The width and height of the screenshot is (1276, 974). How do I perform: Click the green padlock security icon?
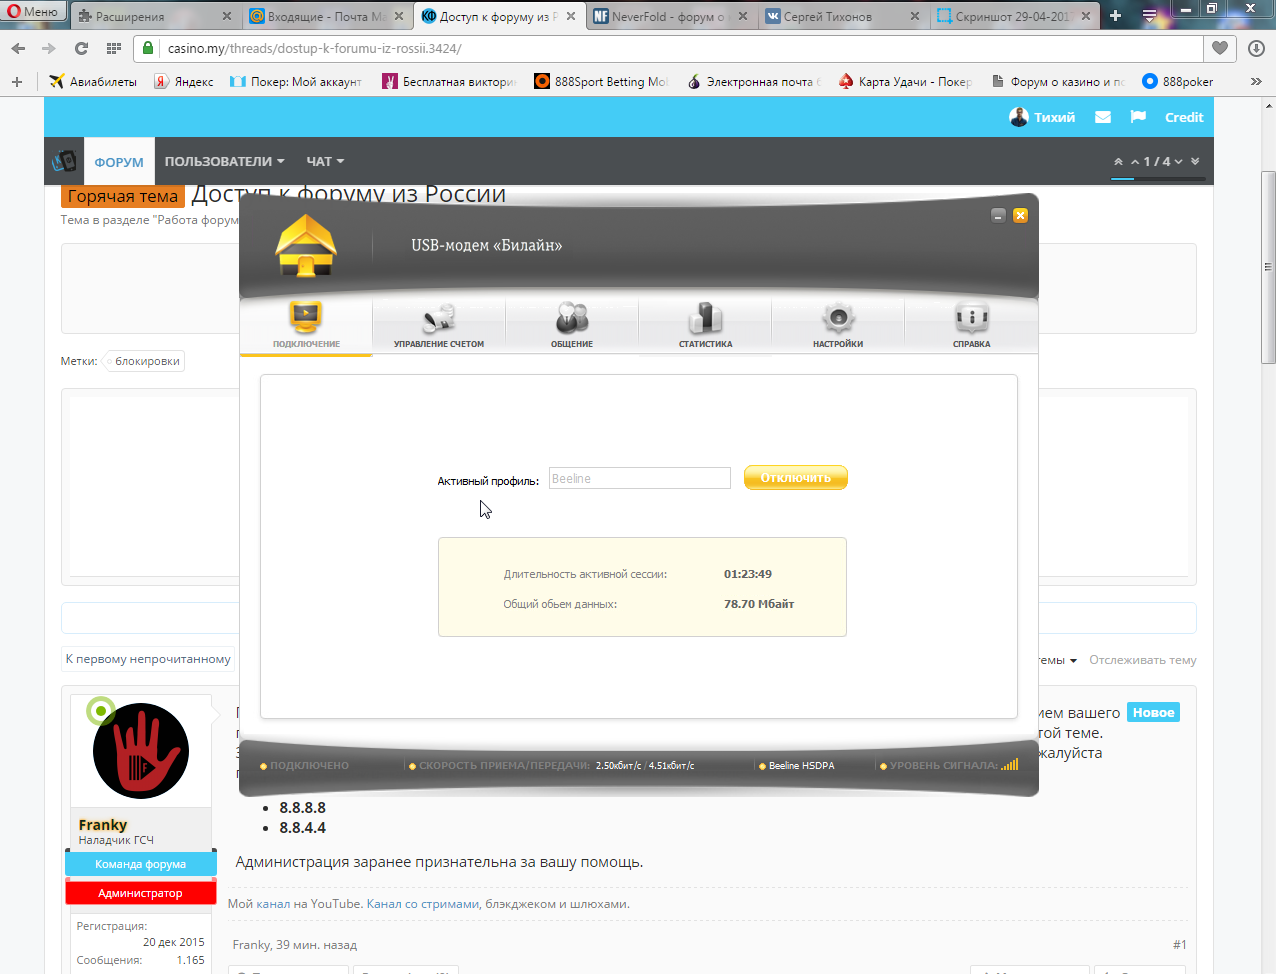pyautogui.click(x=148, y=48)
